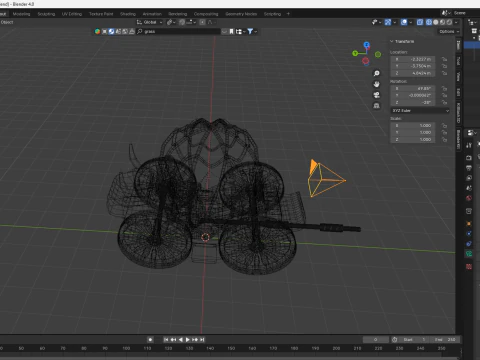Click the Rotation Z value field
Image resolution: width=480 pixels, height=360 pixels.
tap(413, 102)
